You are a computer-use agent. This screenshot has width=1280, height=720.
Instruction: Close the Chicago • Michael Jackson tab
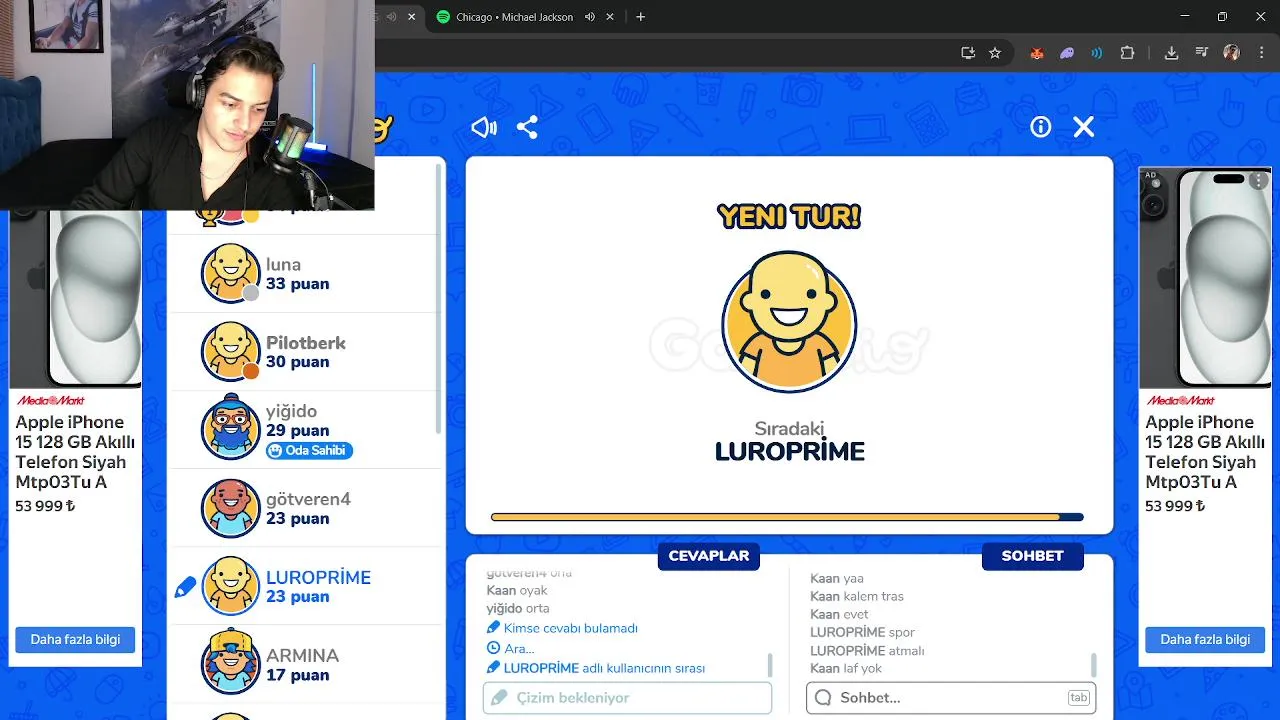point(610,17)
